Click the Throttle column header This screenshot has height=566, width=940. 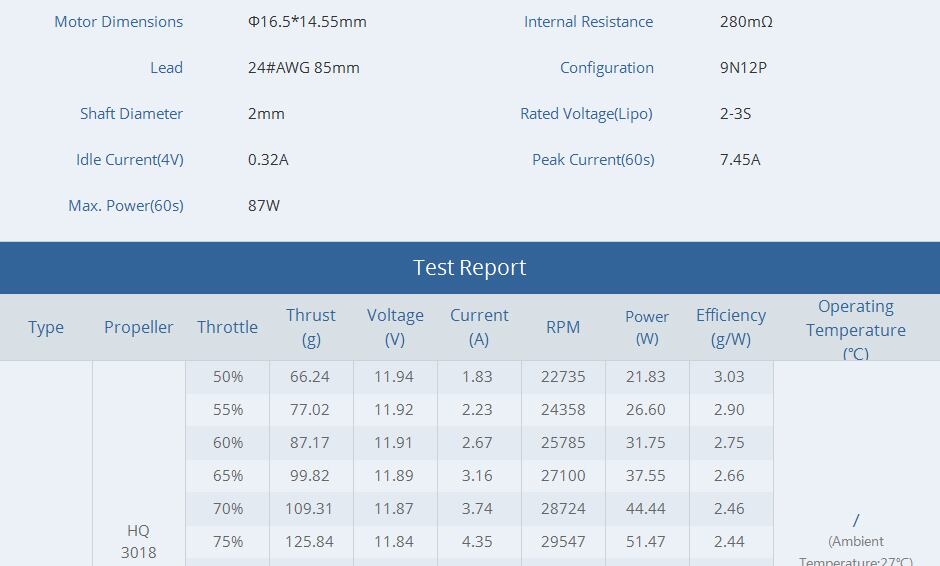pos(227,327)
